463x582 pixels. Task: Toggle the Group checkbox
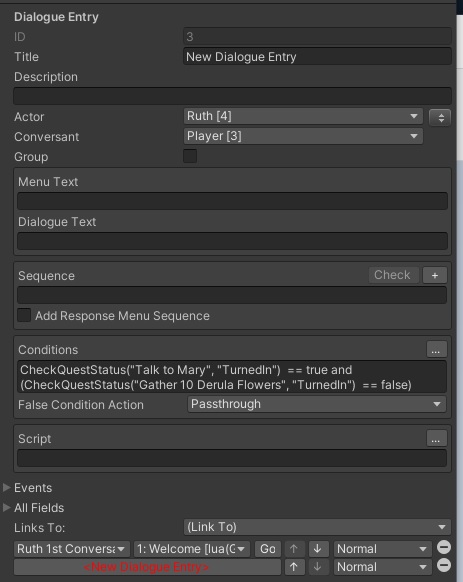(x=190, y=156)
